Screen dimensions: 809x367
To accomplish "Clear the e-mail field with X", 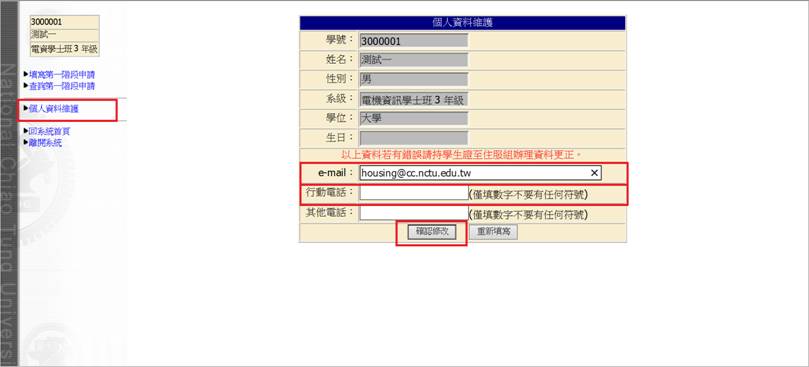I will coord(594,173).
